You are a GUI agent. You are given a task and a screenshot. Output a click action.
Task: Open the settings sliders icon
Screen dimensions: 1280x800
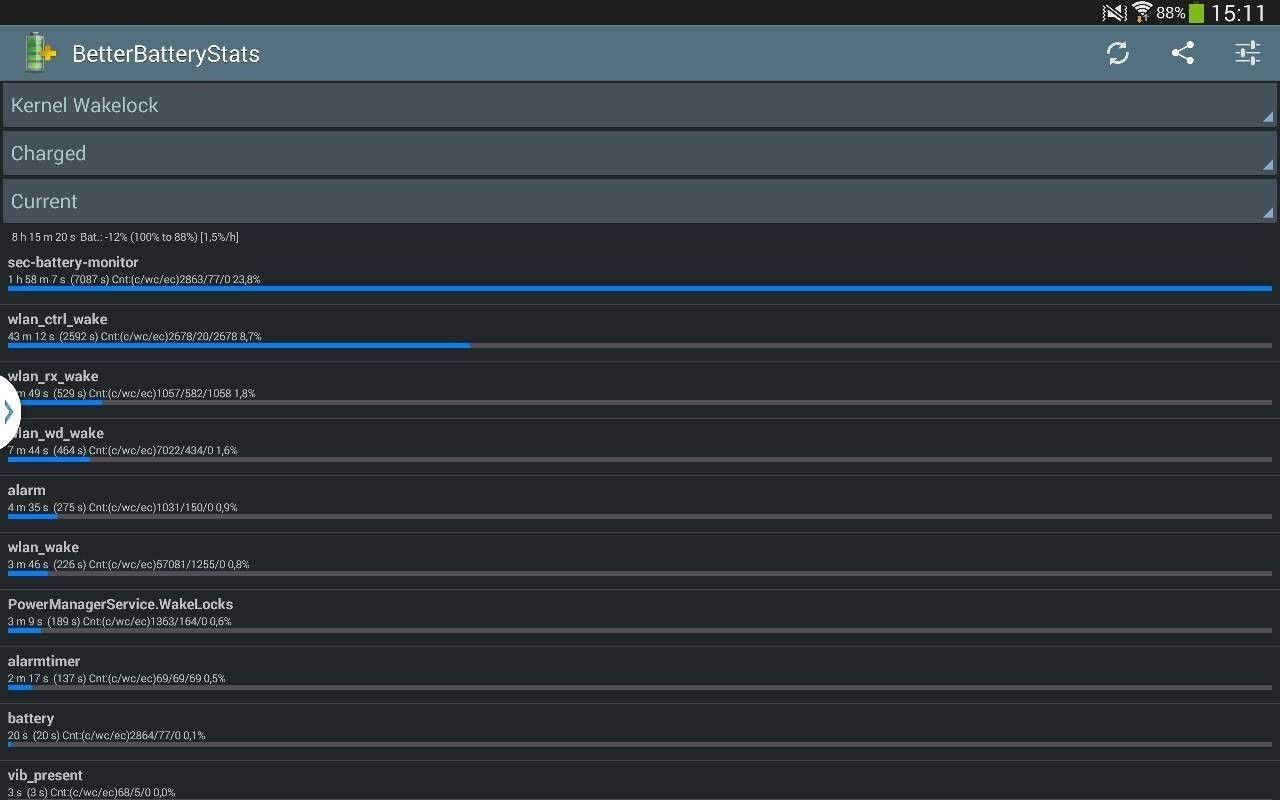[1247, 53]
